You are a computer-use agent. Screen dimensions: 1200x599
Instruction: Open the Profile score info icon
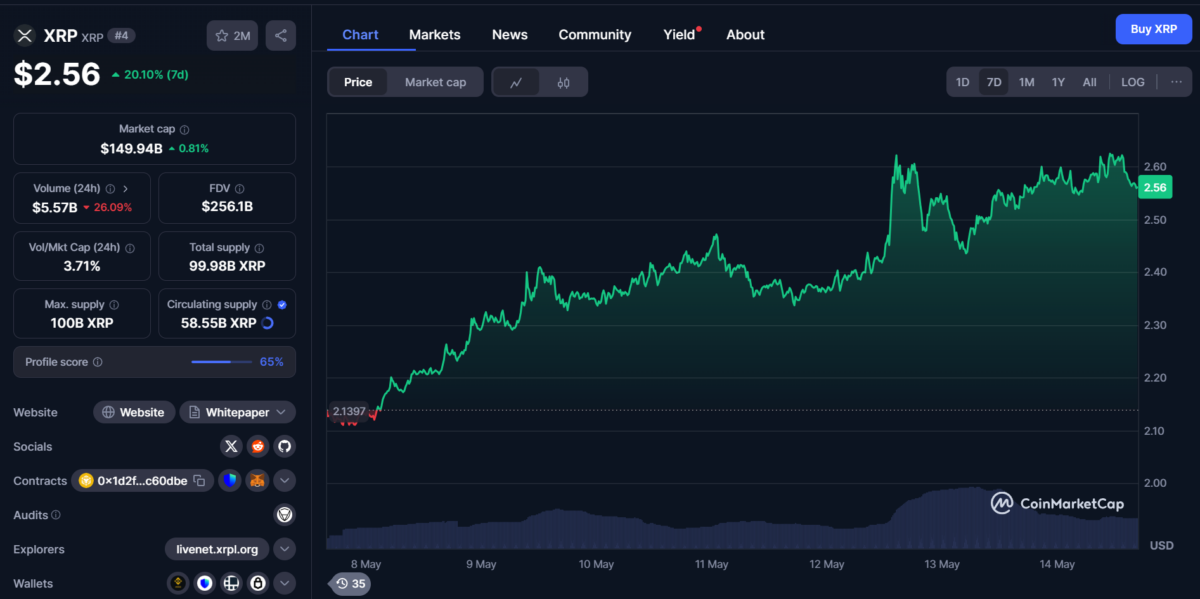point(97,362)
